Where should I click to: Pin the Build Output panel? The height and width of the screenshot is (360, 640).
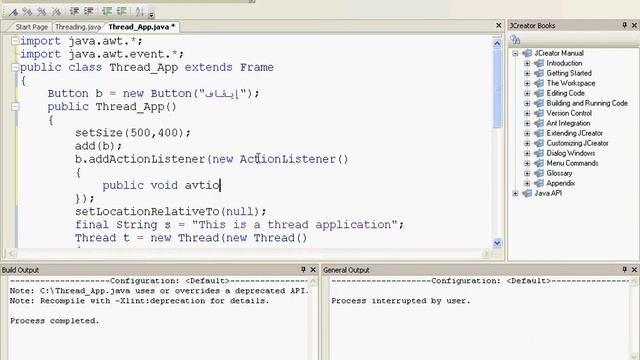(303, 269)
